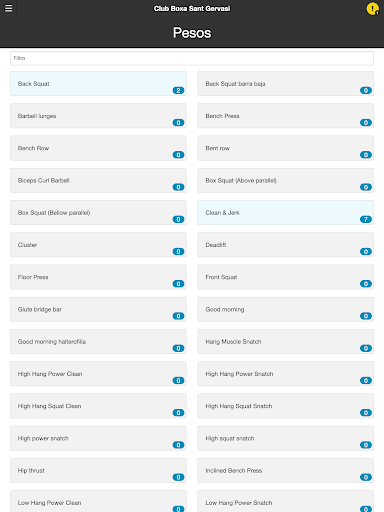
Task: Select the Deadlift exercise
Action: (x=285, y=245)
